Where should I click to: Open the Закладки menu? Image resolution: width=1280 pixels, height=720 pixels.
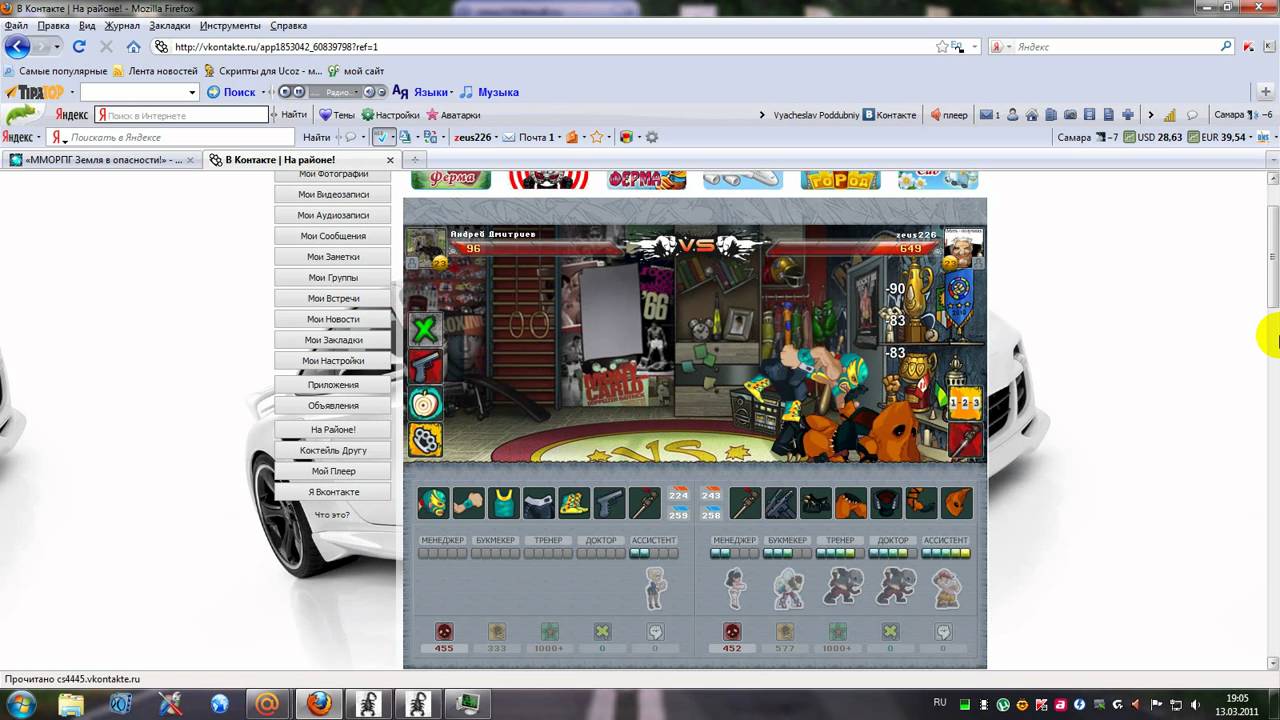[x=170, y=25]
